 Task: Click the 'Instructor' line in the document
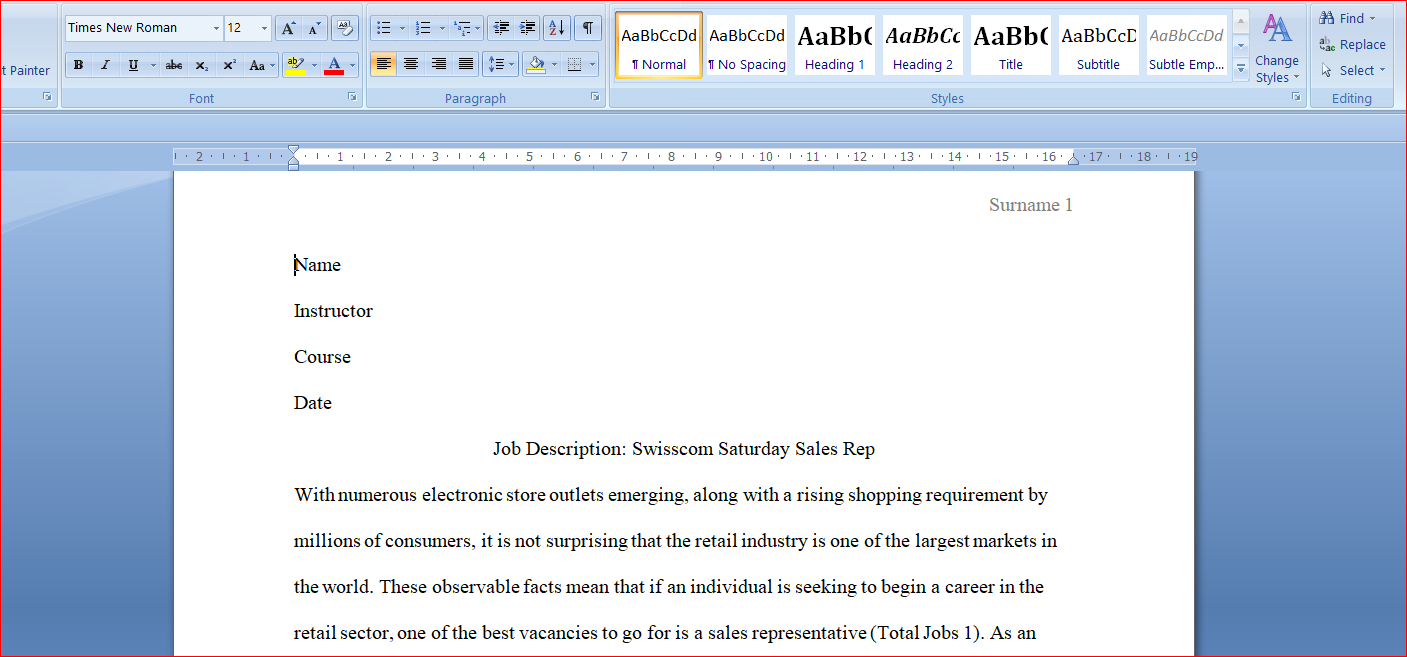point(333,311)
